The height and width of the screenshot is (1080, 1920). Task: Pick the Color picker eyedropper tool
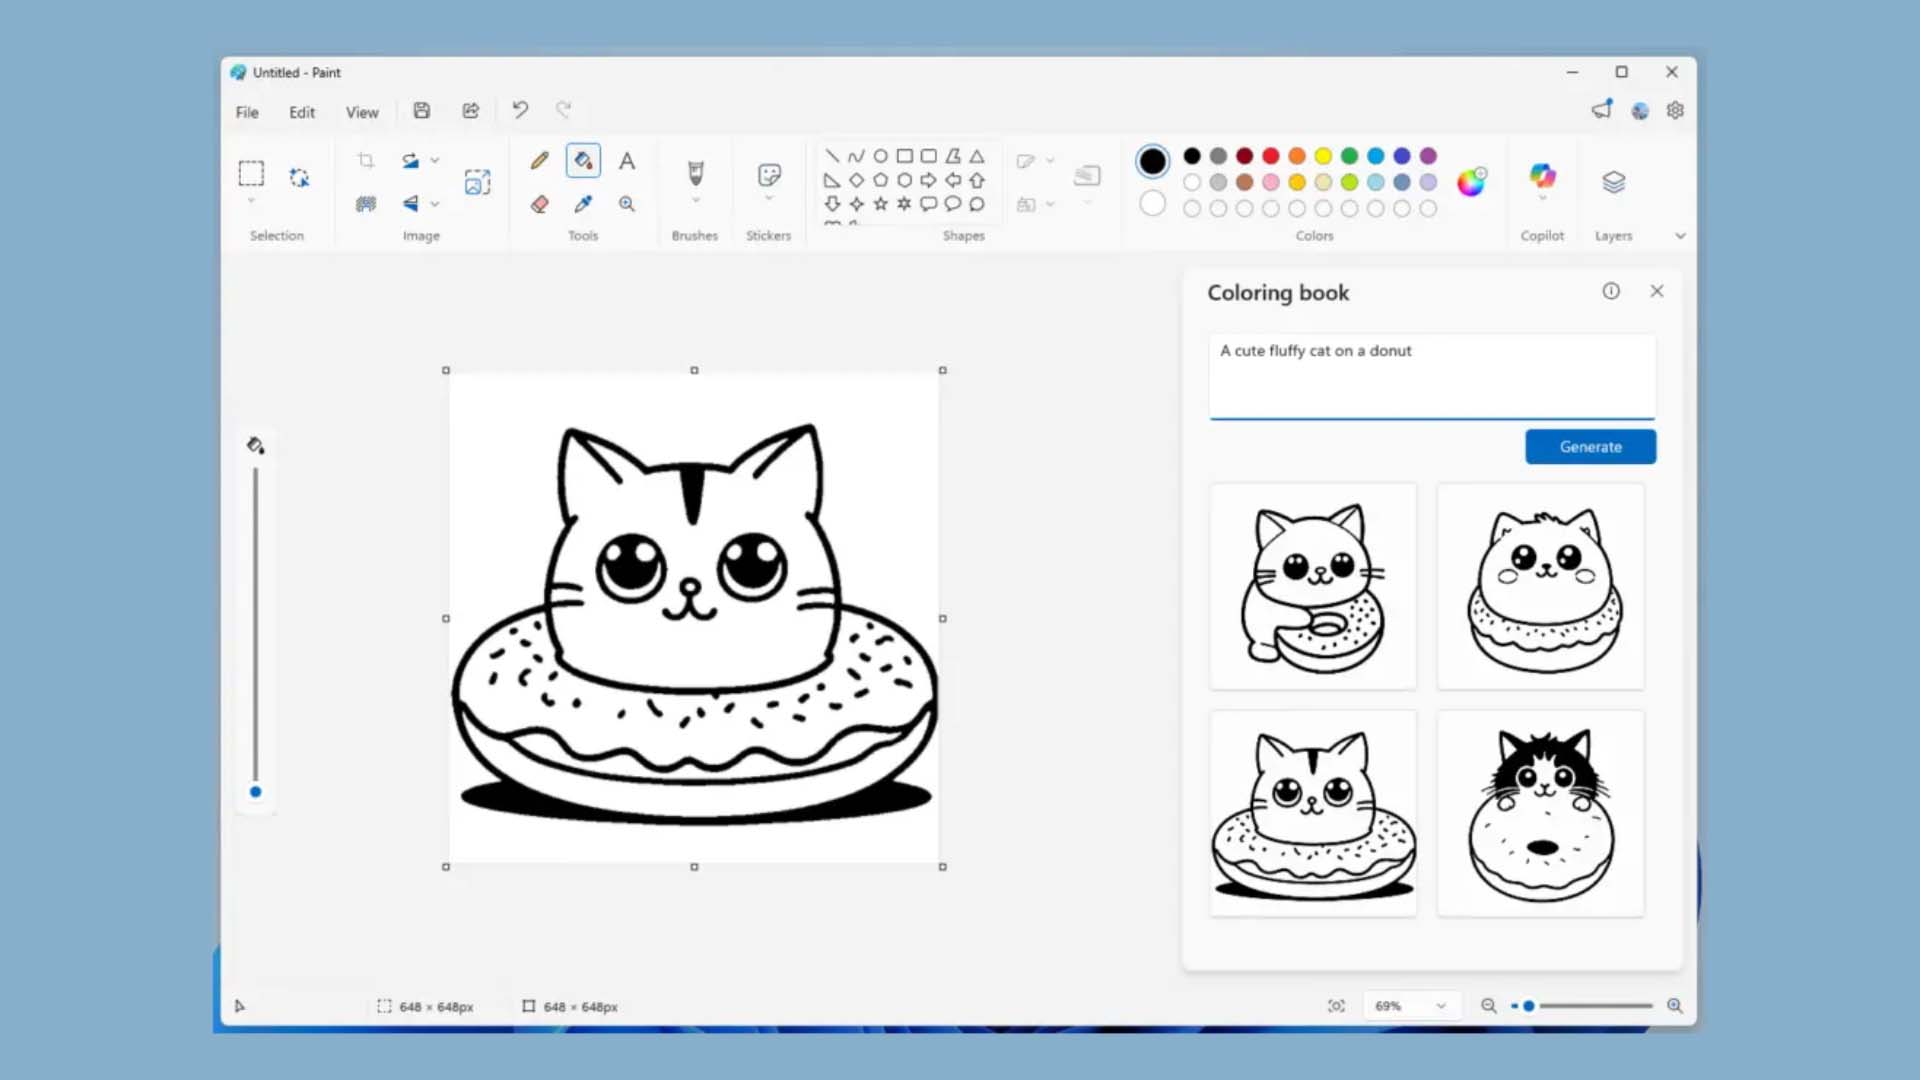coord(583,204)
